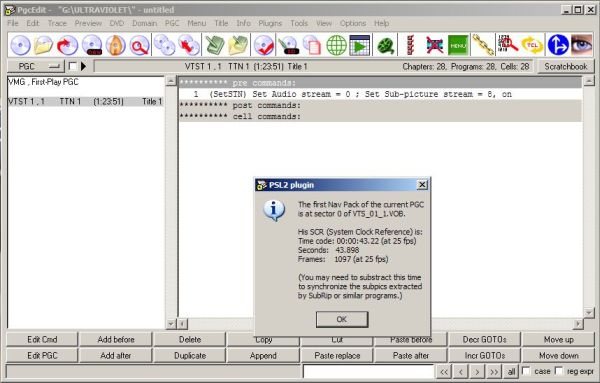This screenshot has width=600, height=383.
Task: Click the search text input field
Action: (x=368, y=371)
